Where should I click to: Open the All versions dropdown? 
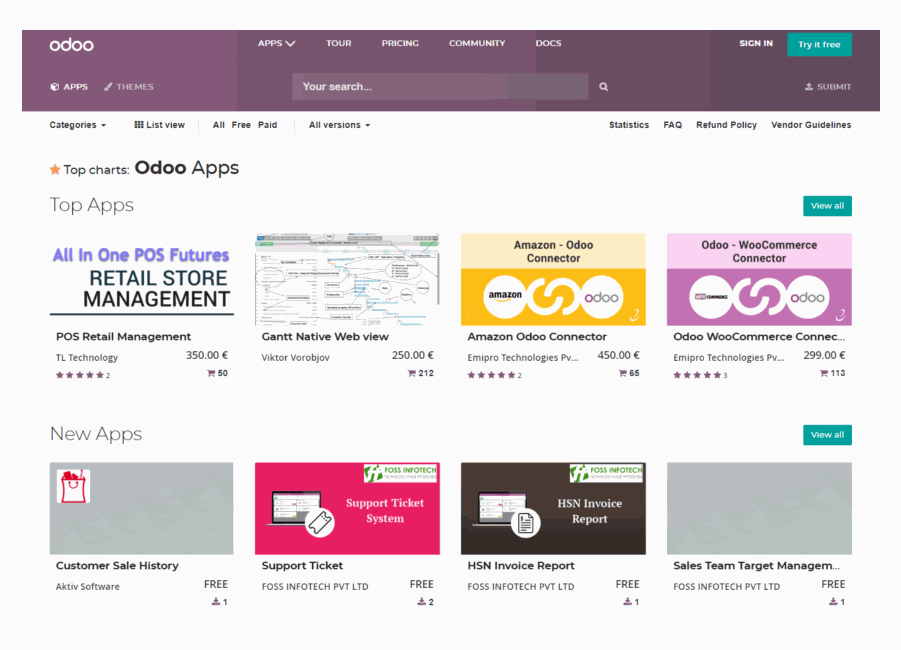(x=339, y=125)
